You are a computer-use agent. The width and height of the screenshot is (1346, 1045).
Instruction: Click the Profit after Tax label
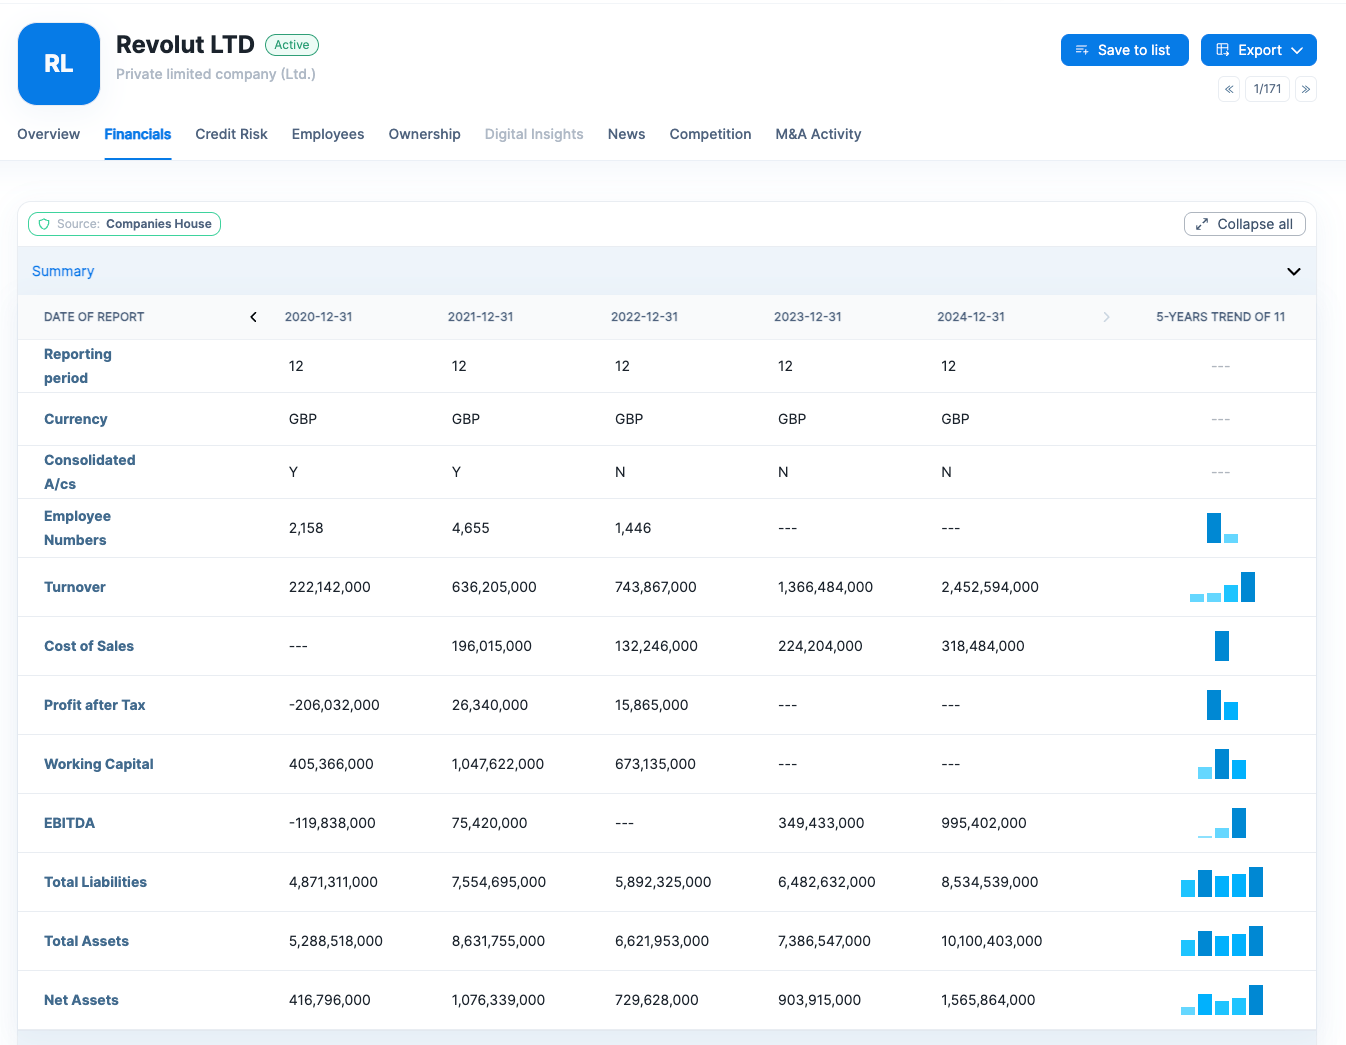click(95, 705)
